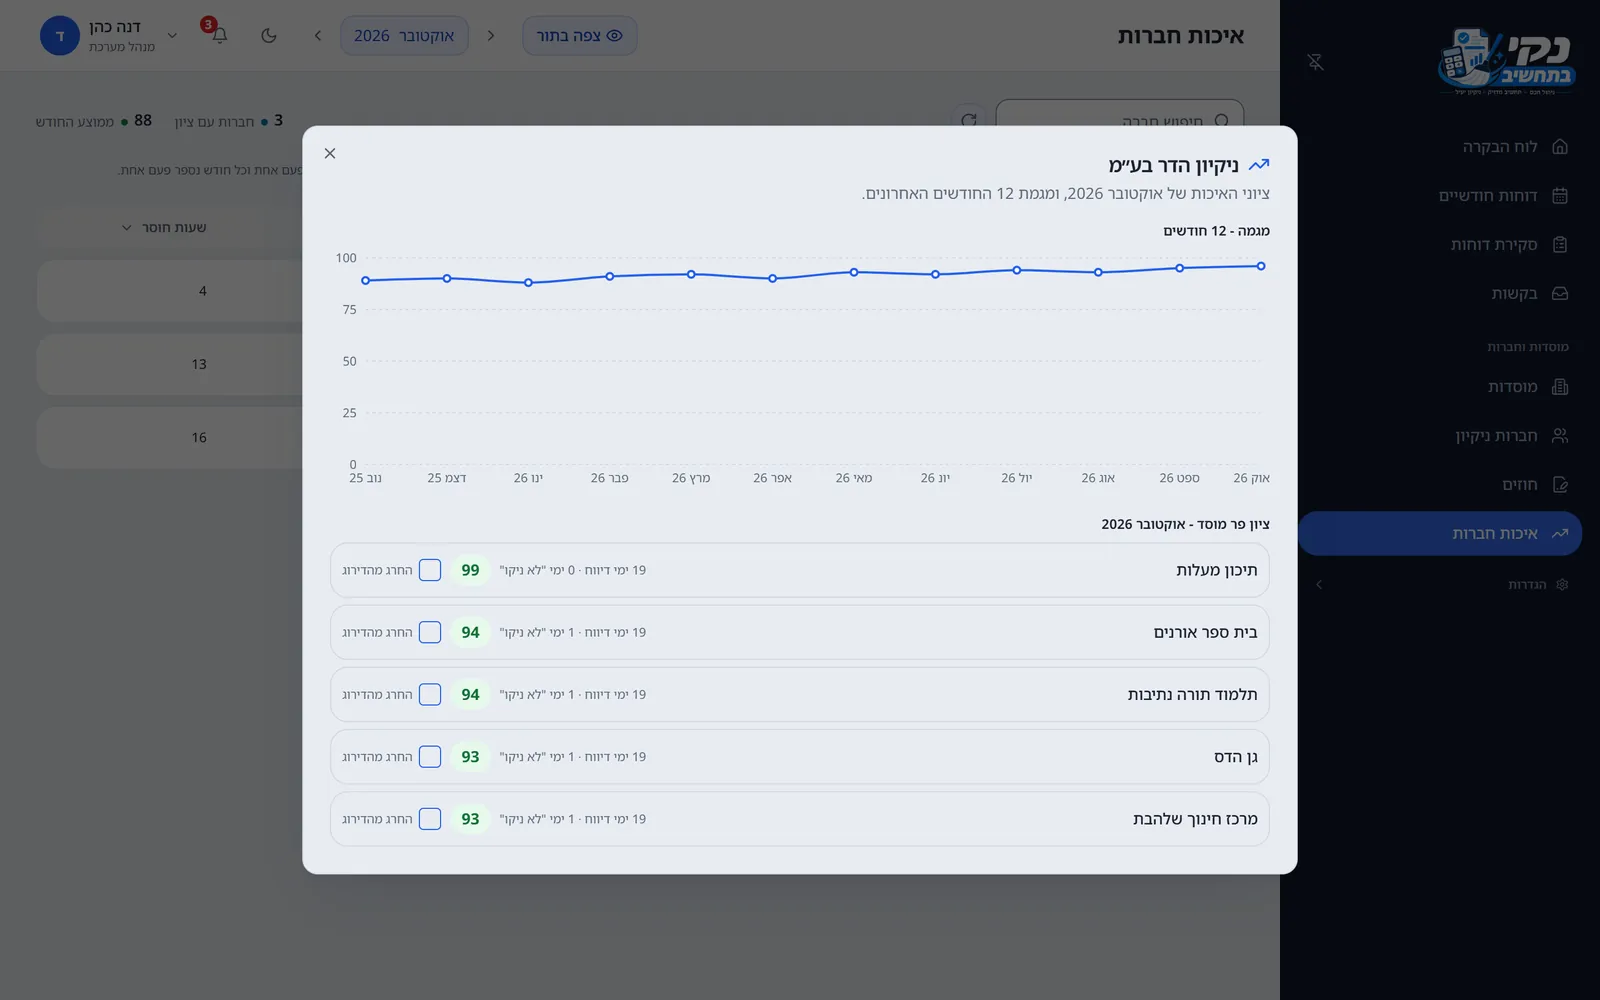Click the table cell showing 13 missing hours
The width and height of the screenshot is (1600, 1000).
pyautogui.click(x=199, y=364)
